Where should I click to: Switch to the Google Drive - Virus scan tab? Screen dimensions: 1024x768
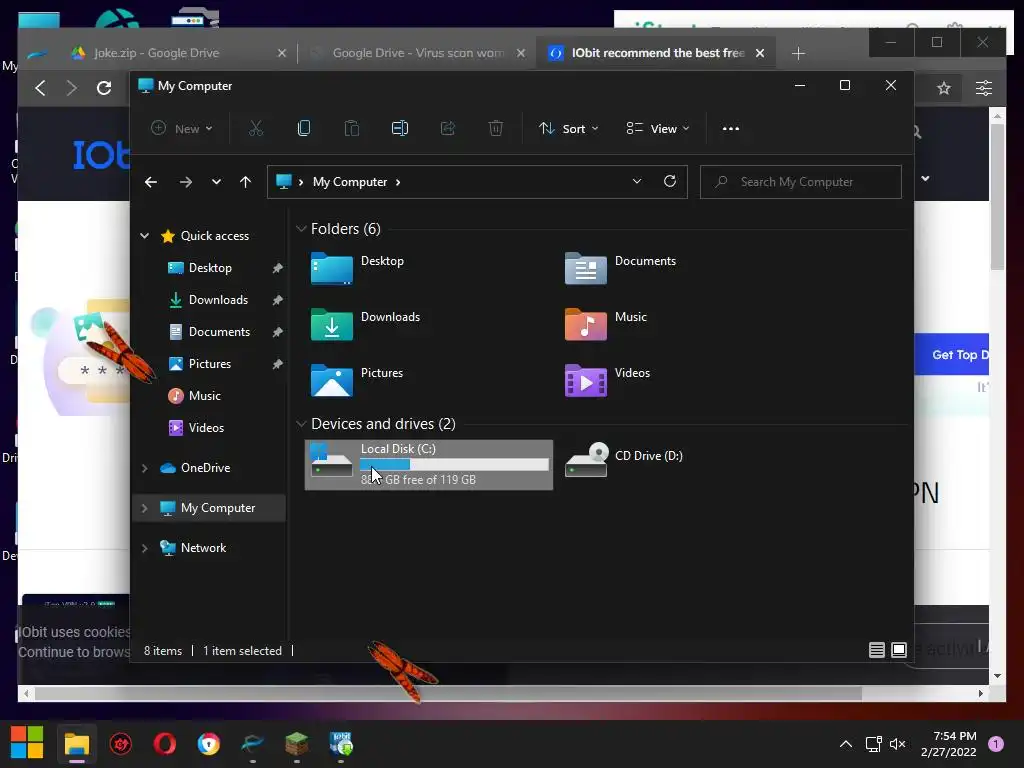pyautogui.click(x=418, y=53)
